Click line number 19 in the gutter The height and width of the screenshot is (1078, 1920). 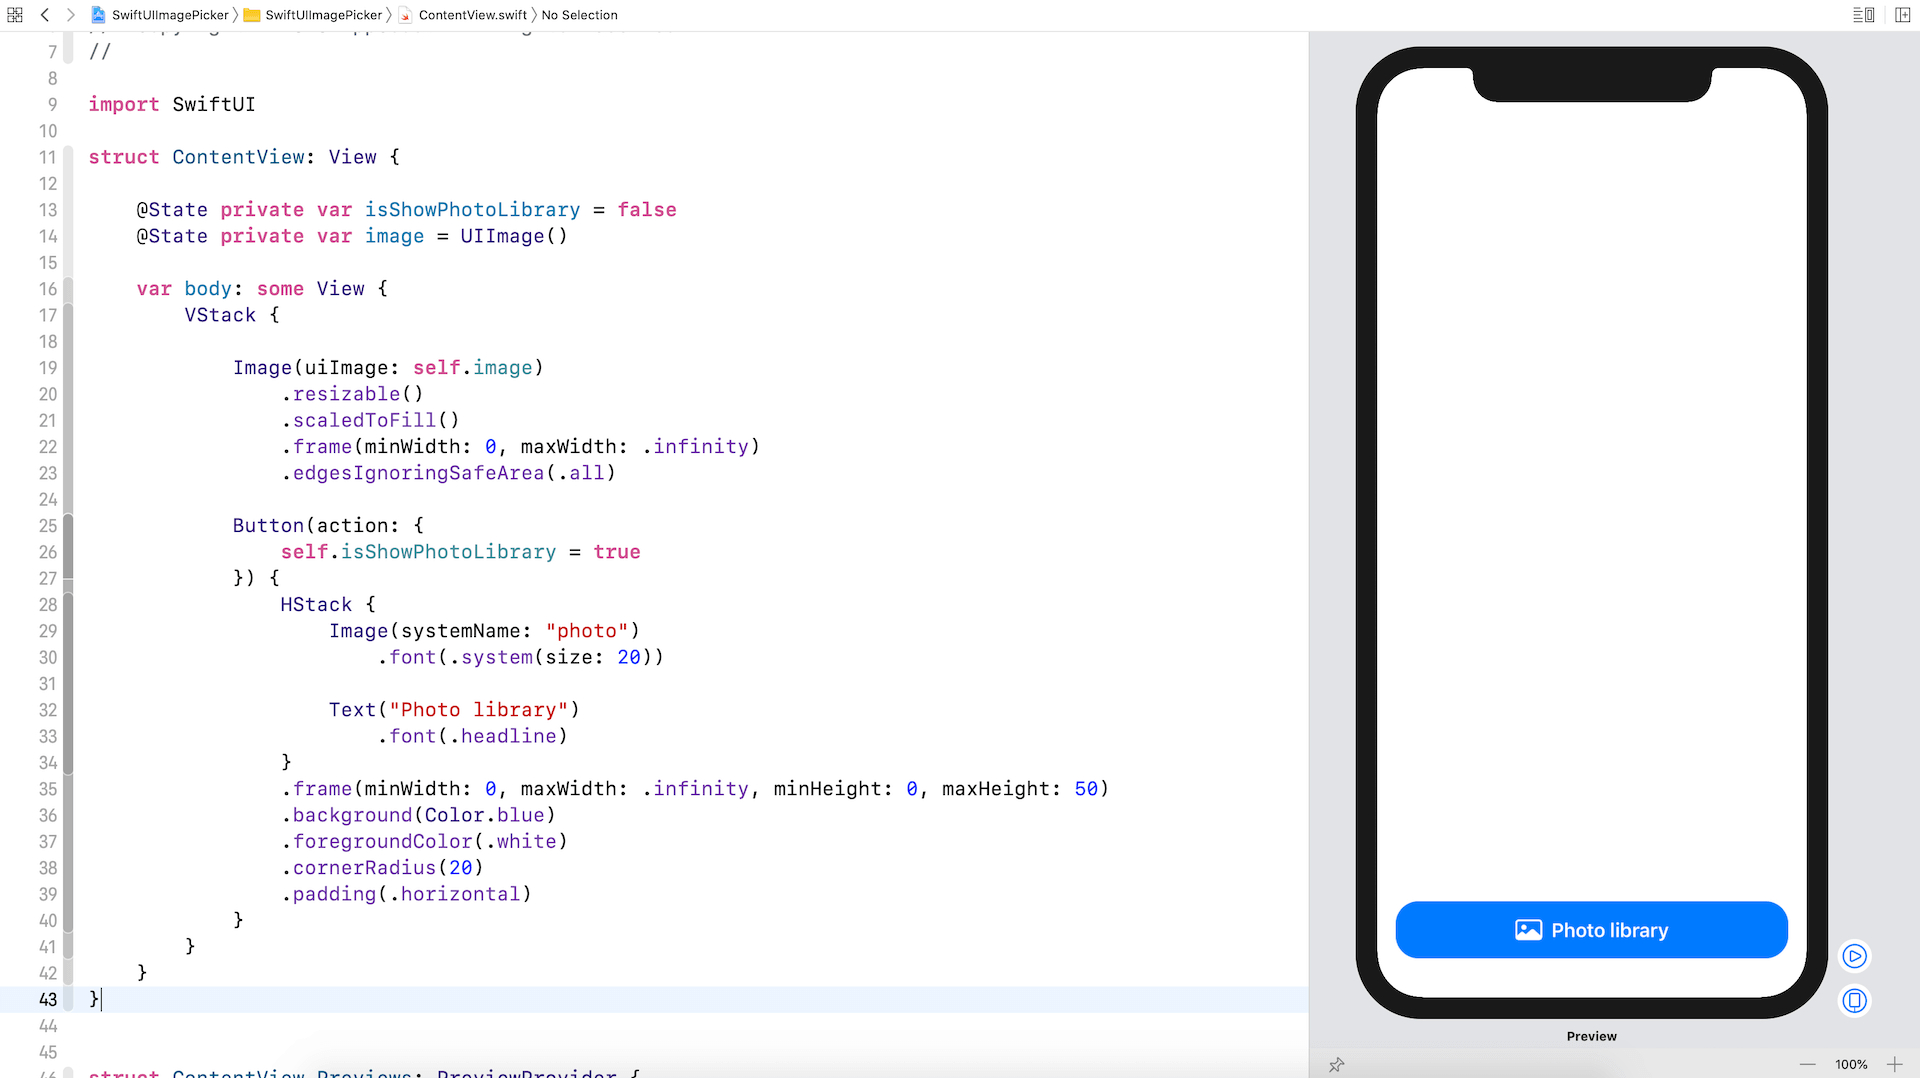48,368
